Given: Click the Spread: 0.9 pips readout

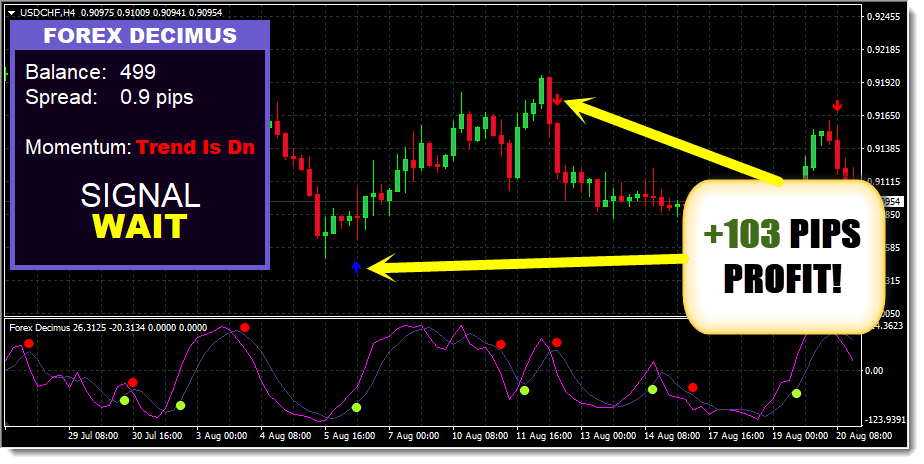Looking at the screenshot, I should (110, 97).
